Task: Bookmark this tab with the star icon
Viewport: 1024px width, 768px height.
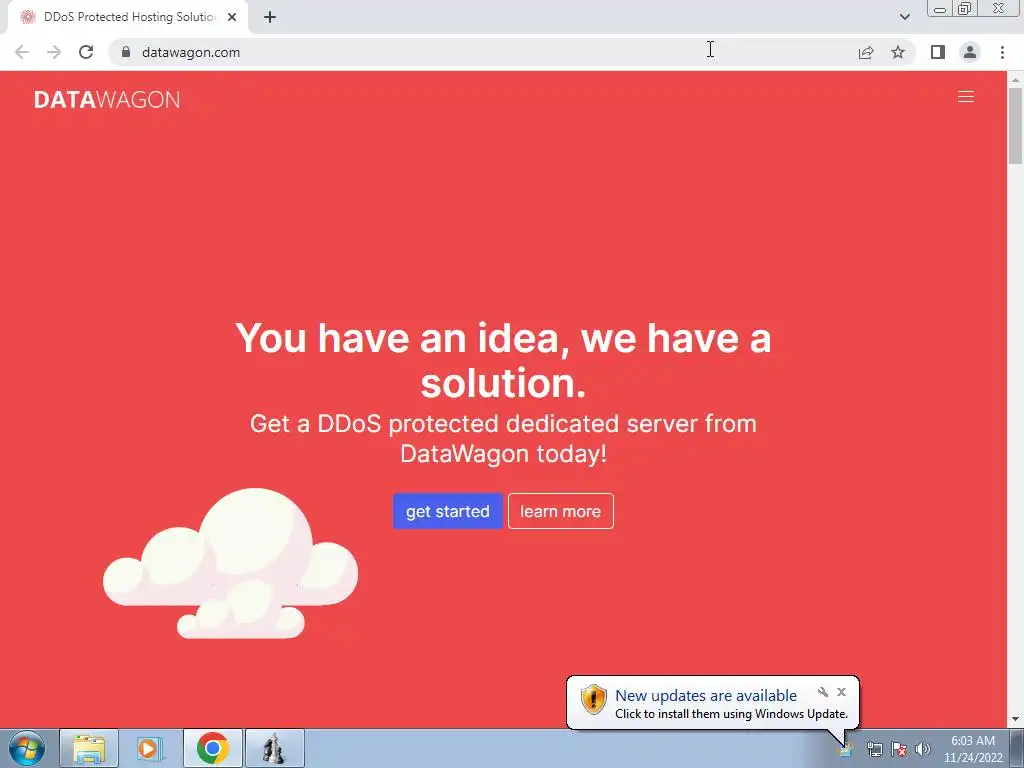Action: [x=898, y=52]
